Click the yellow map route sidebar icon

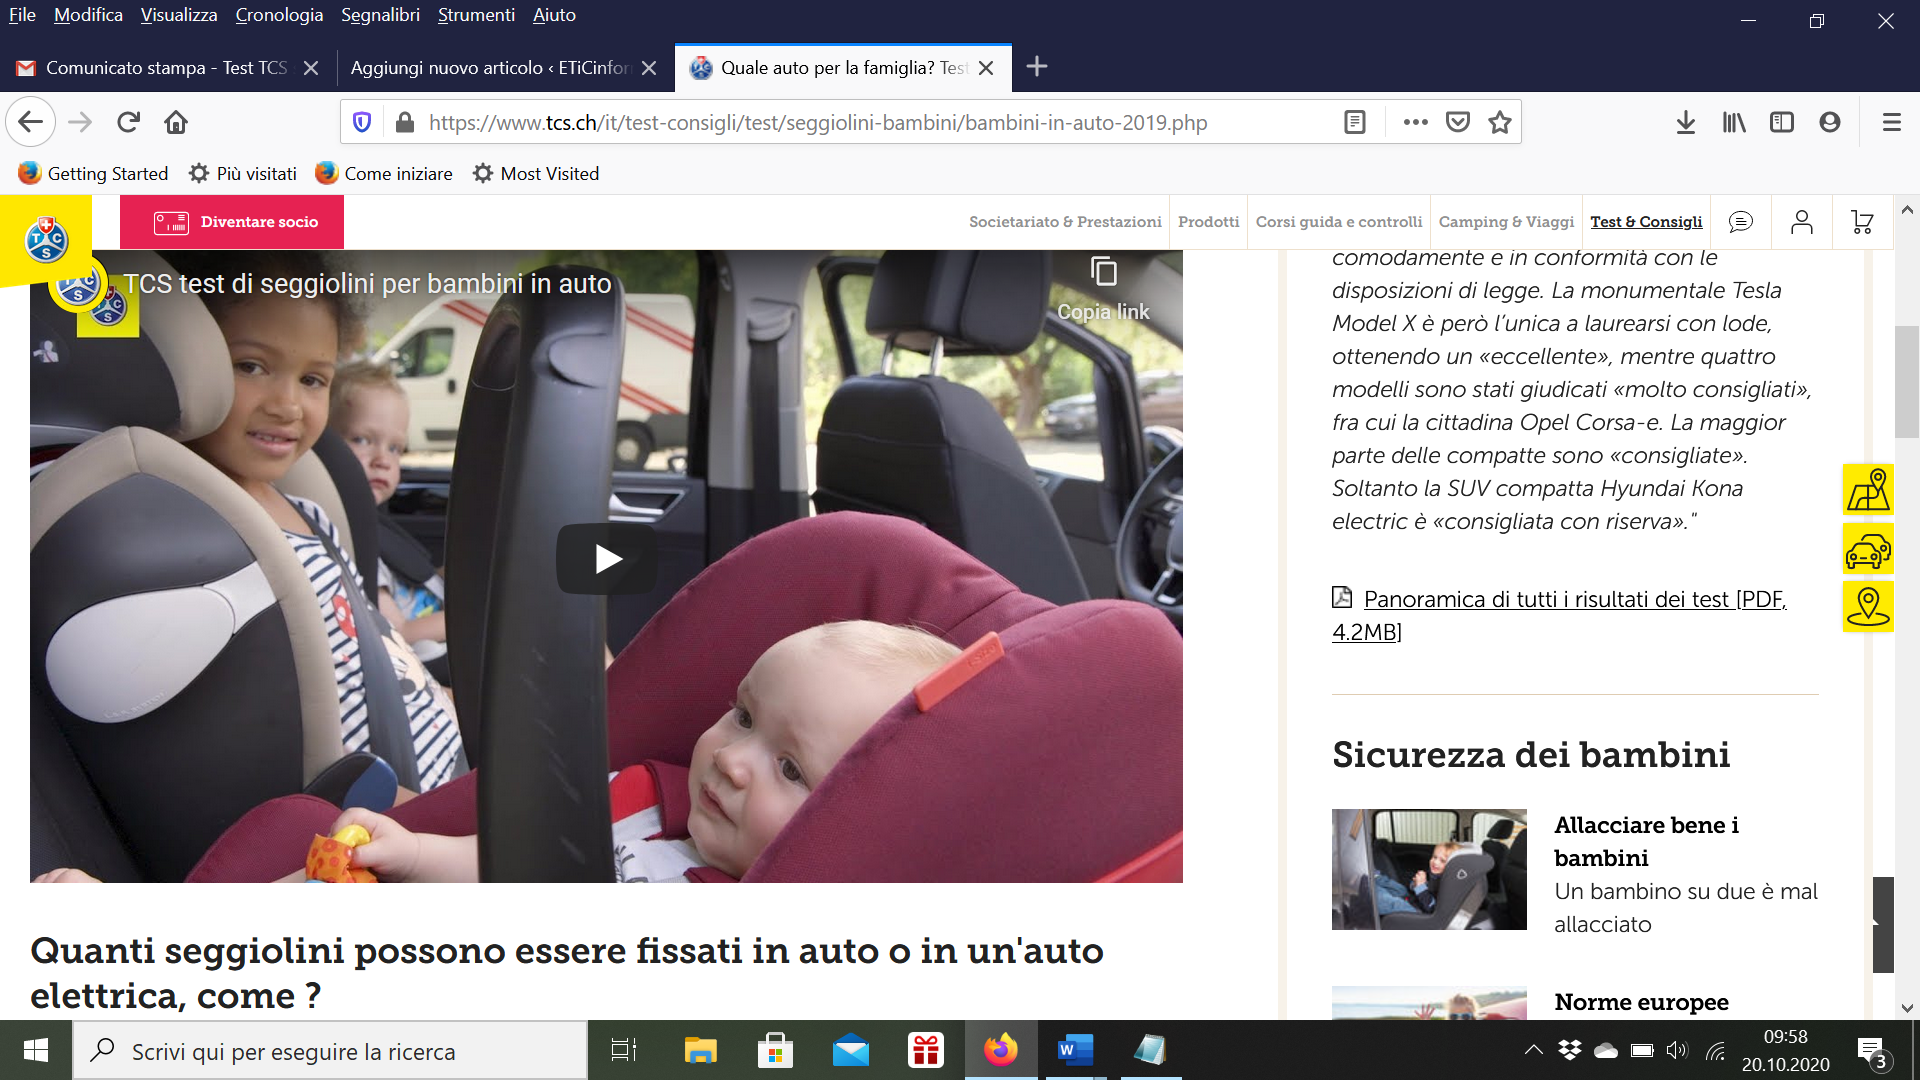pos(1868,490)
